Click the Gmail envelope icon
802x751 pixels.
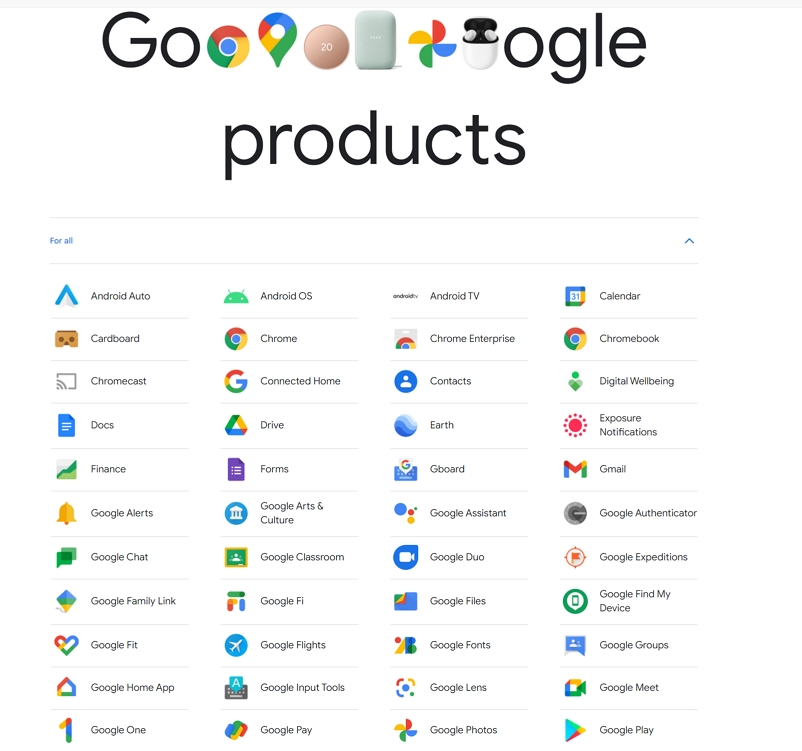pyautogui.click(x=575, y=469)
